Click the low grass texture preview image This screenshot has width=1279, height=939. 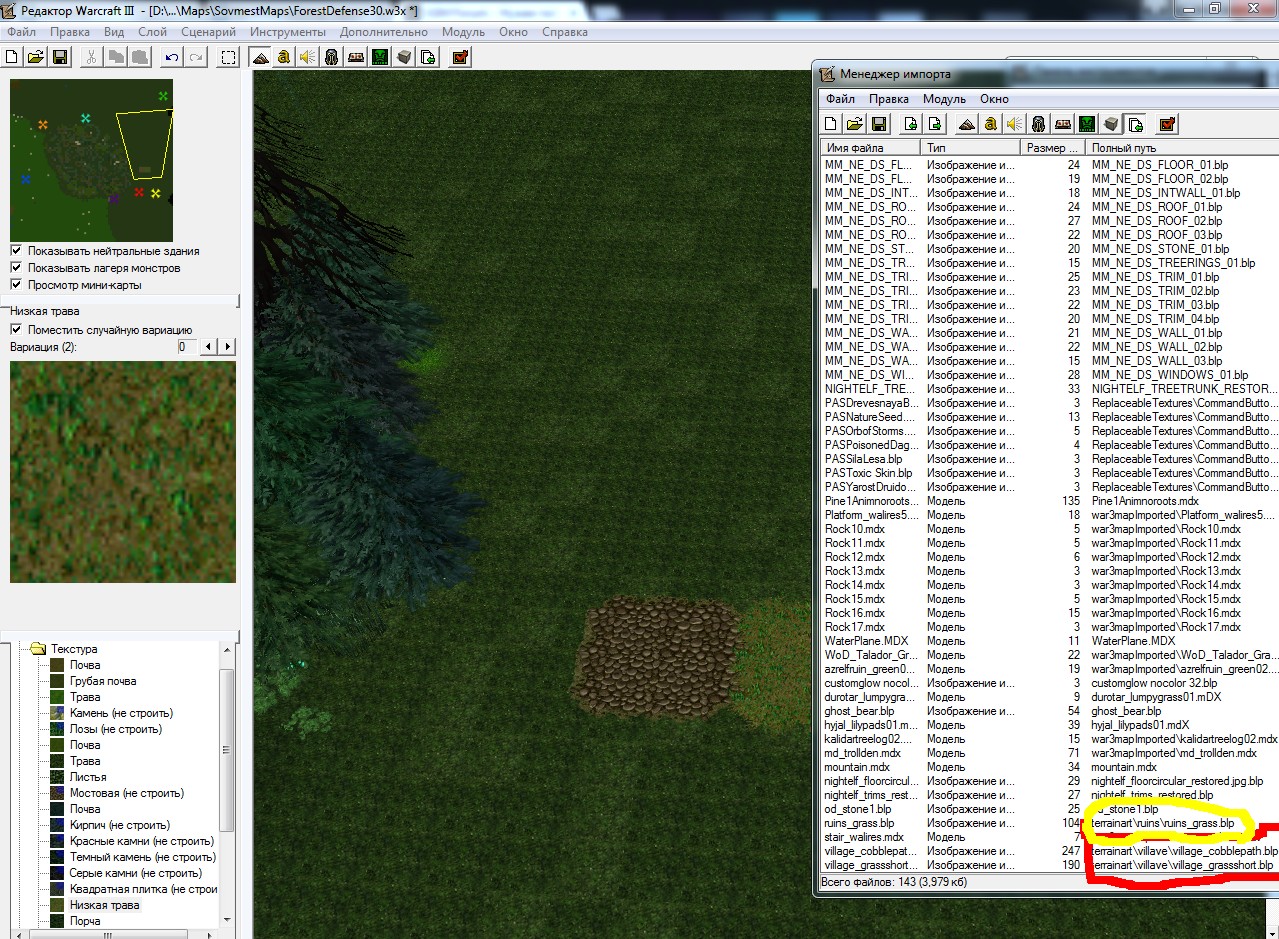[123, 472]
